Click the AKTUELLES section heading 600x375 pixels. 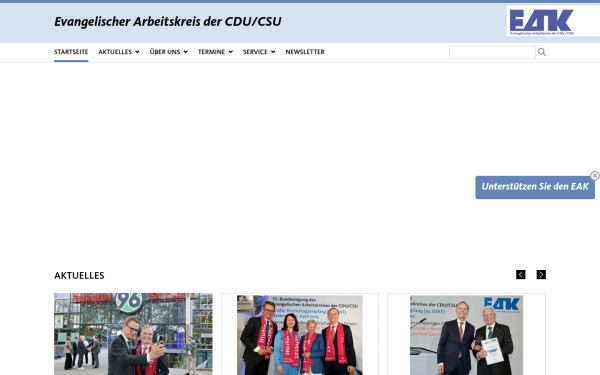79,276
